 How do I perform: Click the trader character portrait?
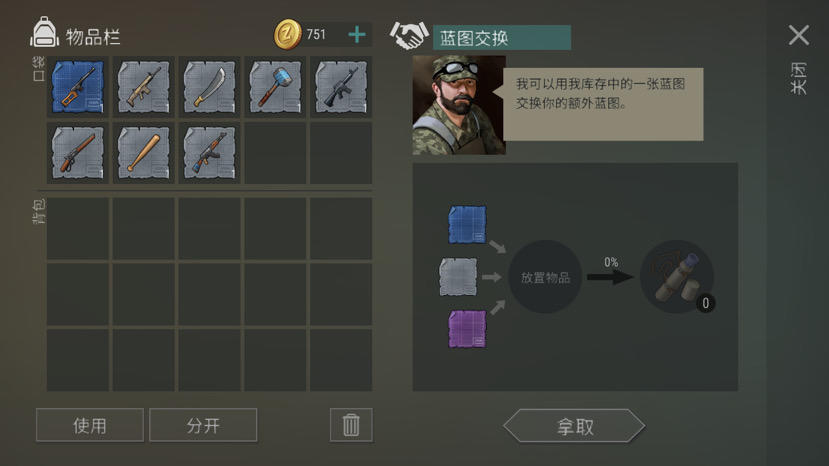click(459, 105)
